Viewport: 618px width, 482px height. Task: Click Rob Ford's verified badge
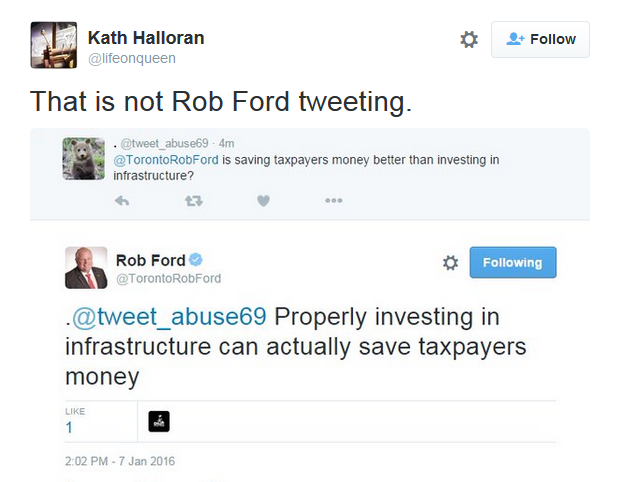(x=198, y=261)
